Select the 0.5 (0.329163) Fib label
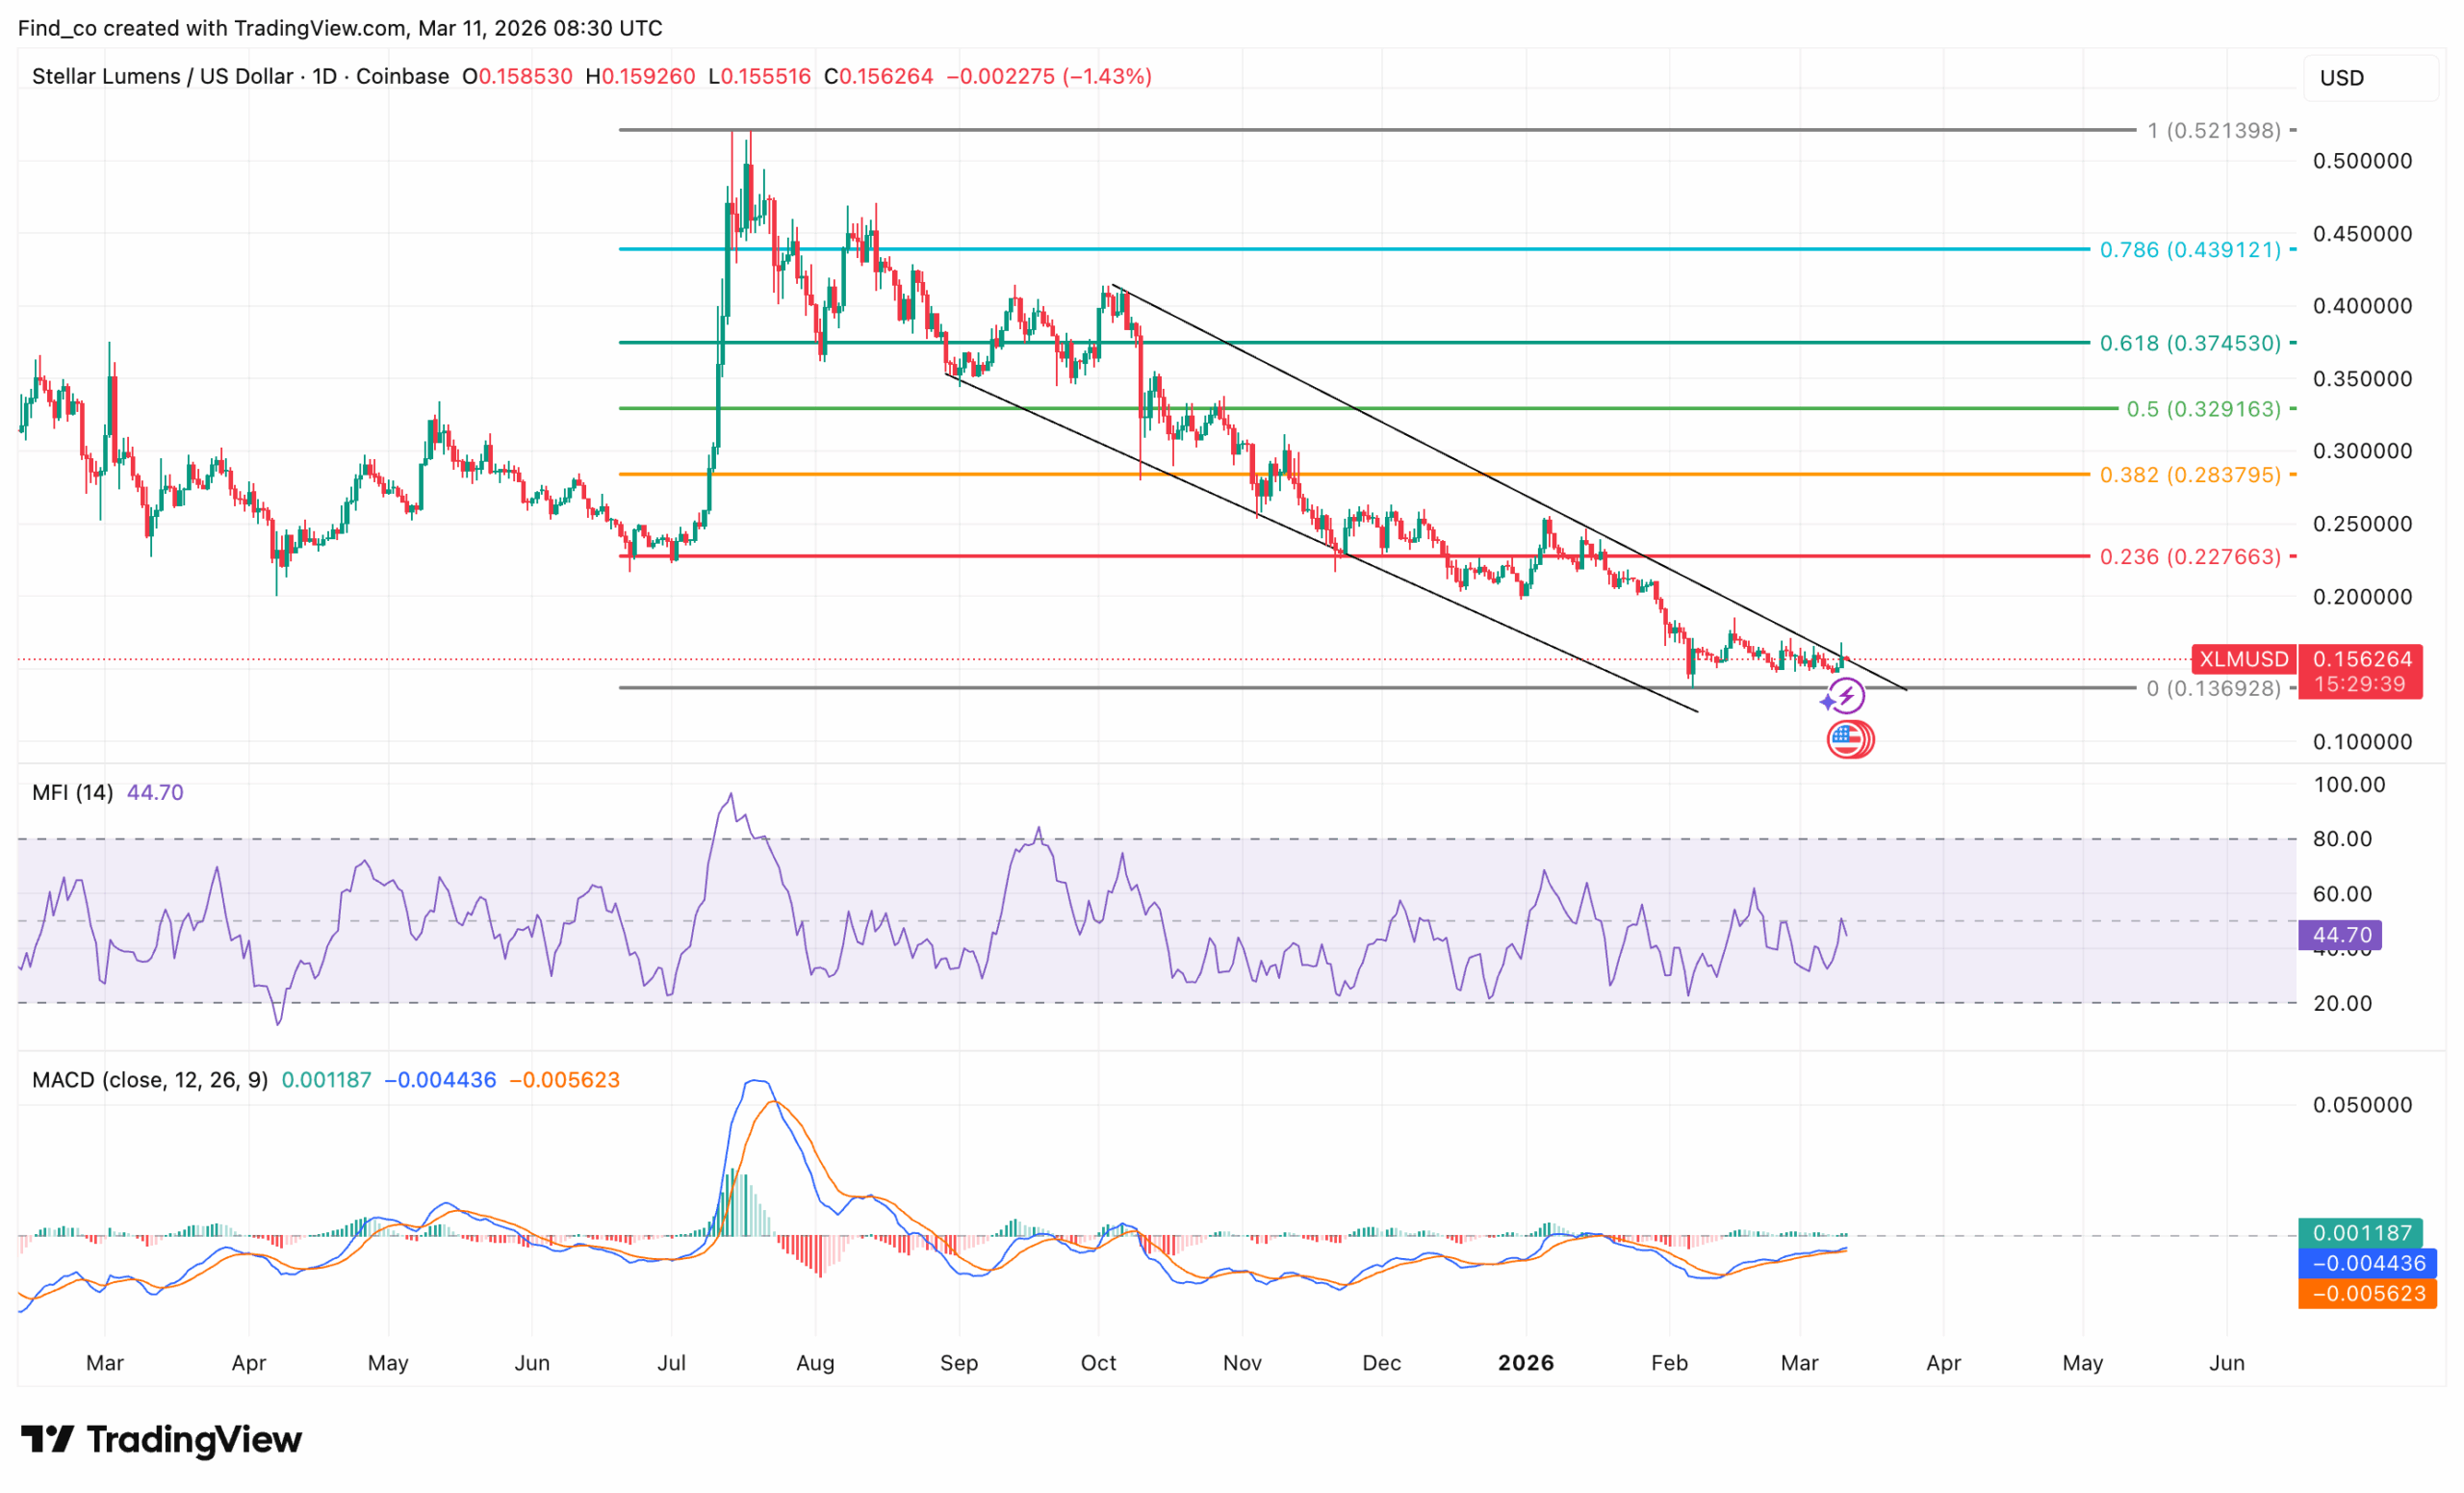 (2204, 409)
